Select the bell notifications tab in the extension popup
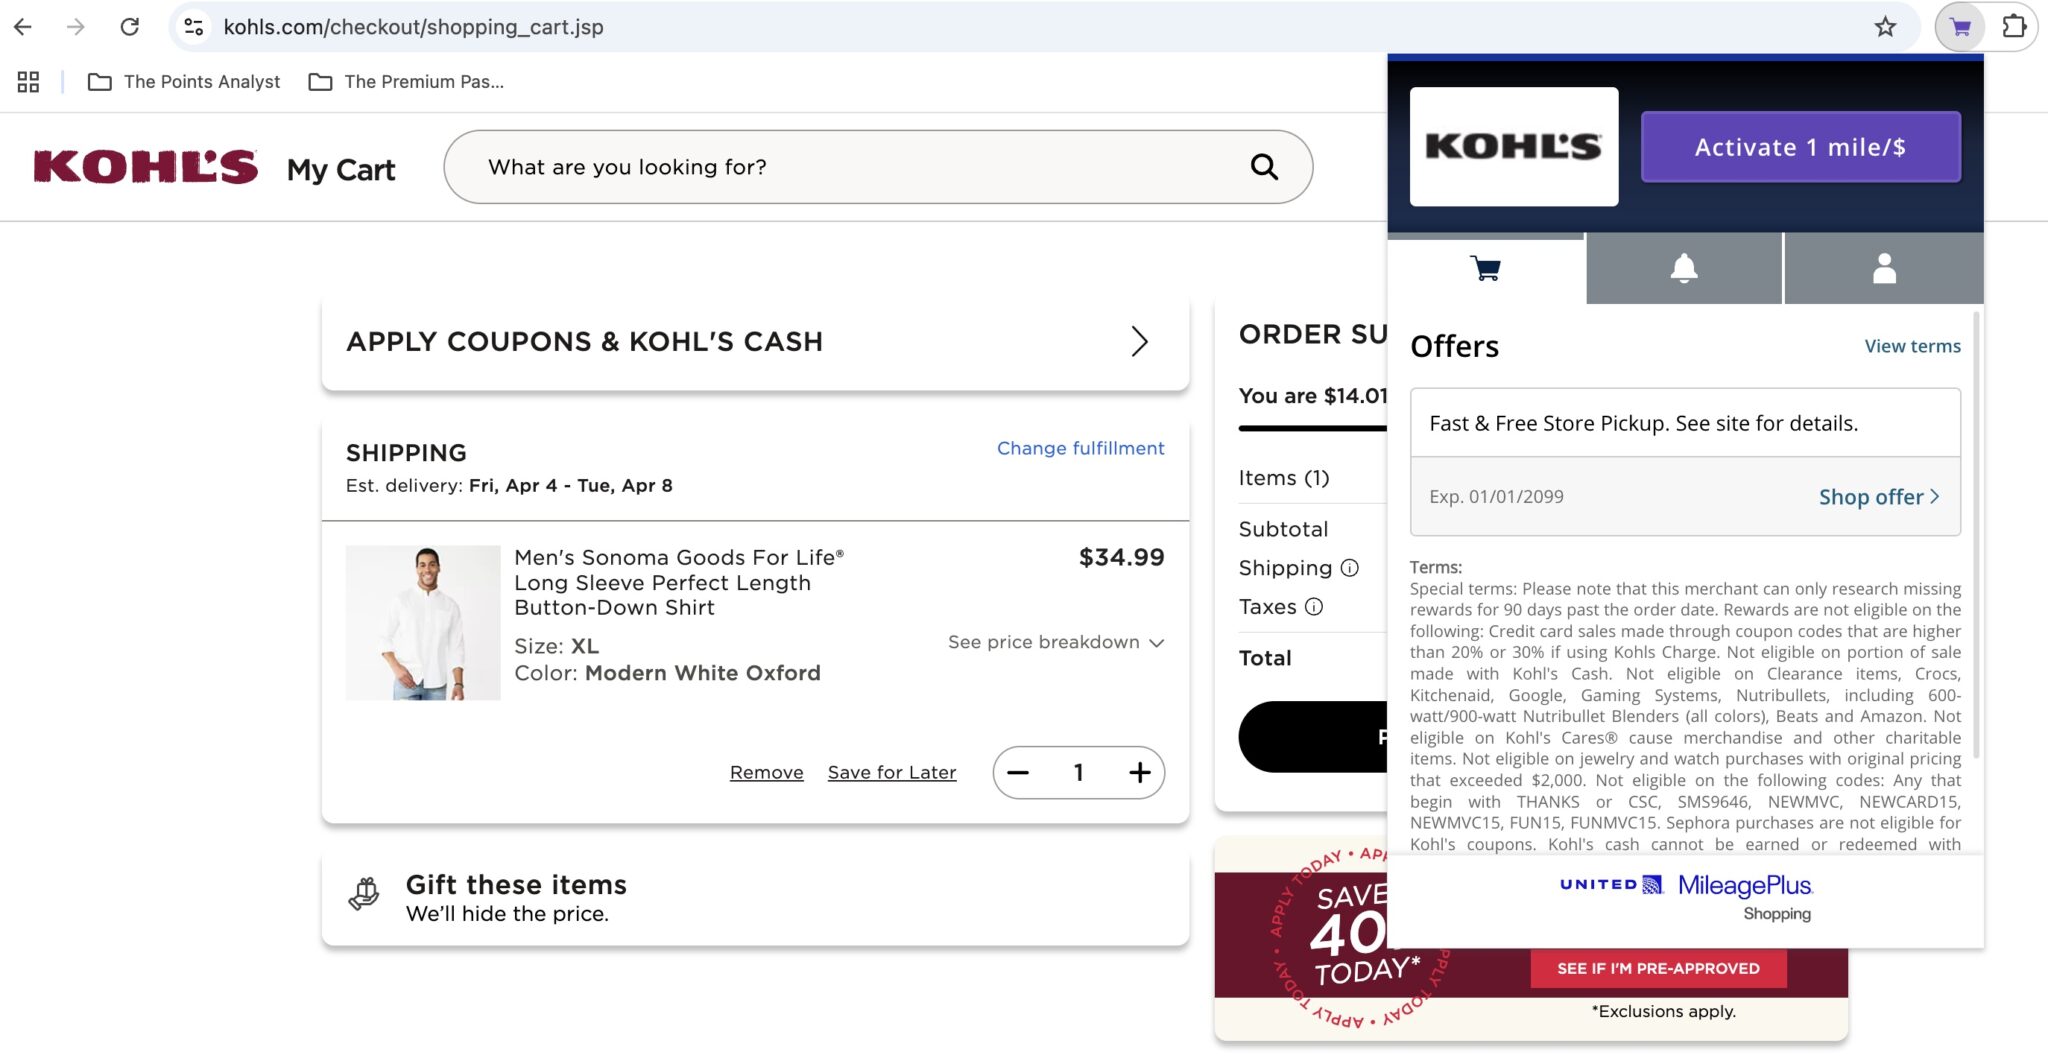 [x=1683, y=267]
